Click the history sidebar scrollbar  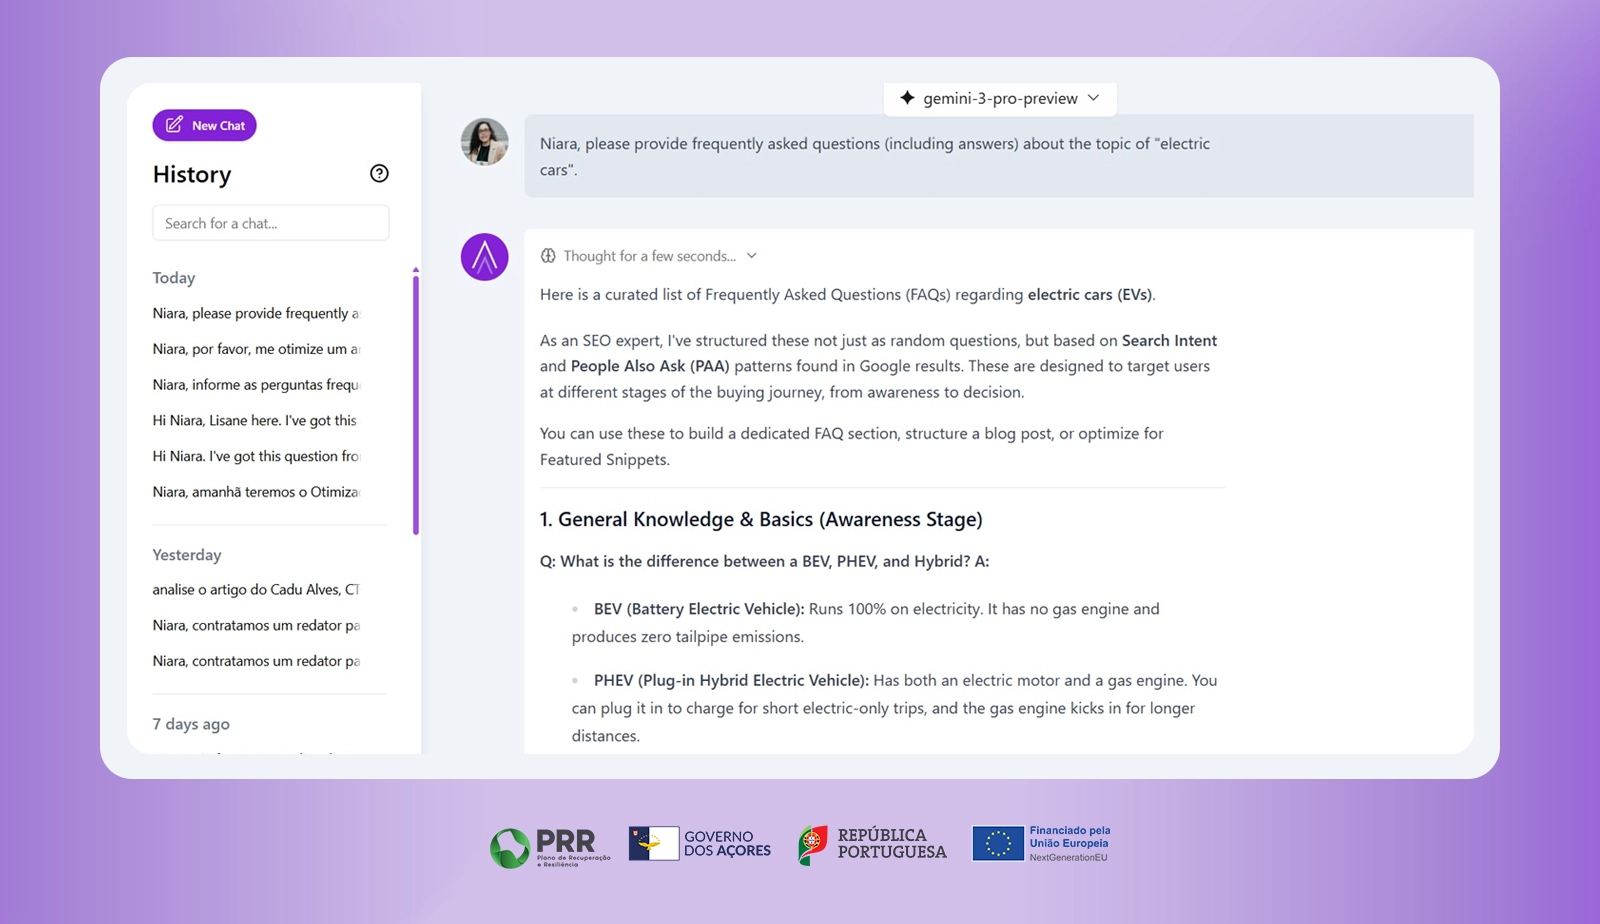click(x=416, y=400)
